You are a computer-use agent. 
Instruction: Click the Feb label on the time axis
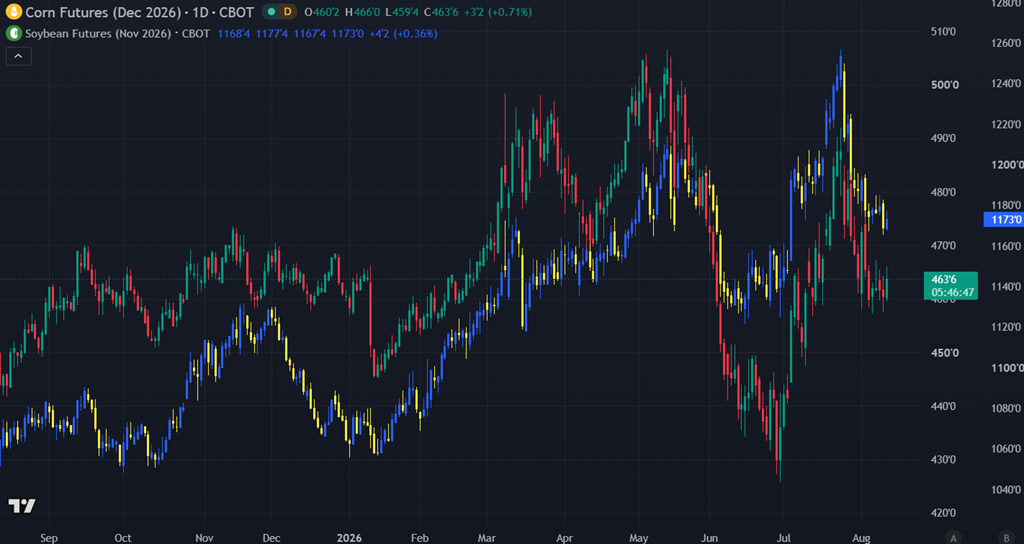point(420,538)
